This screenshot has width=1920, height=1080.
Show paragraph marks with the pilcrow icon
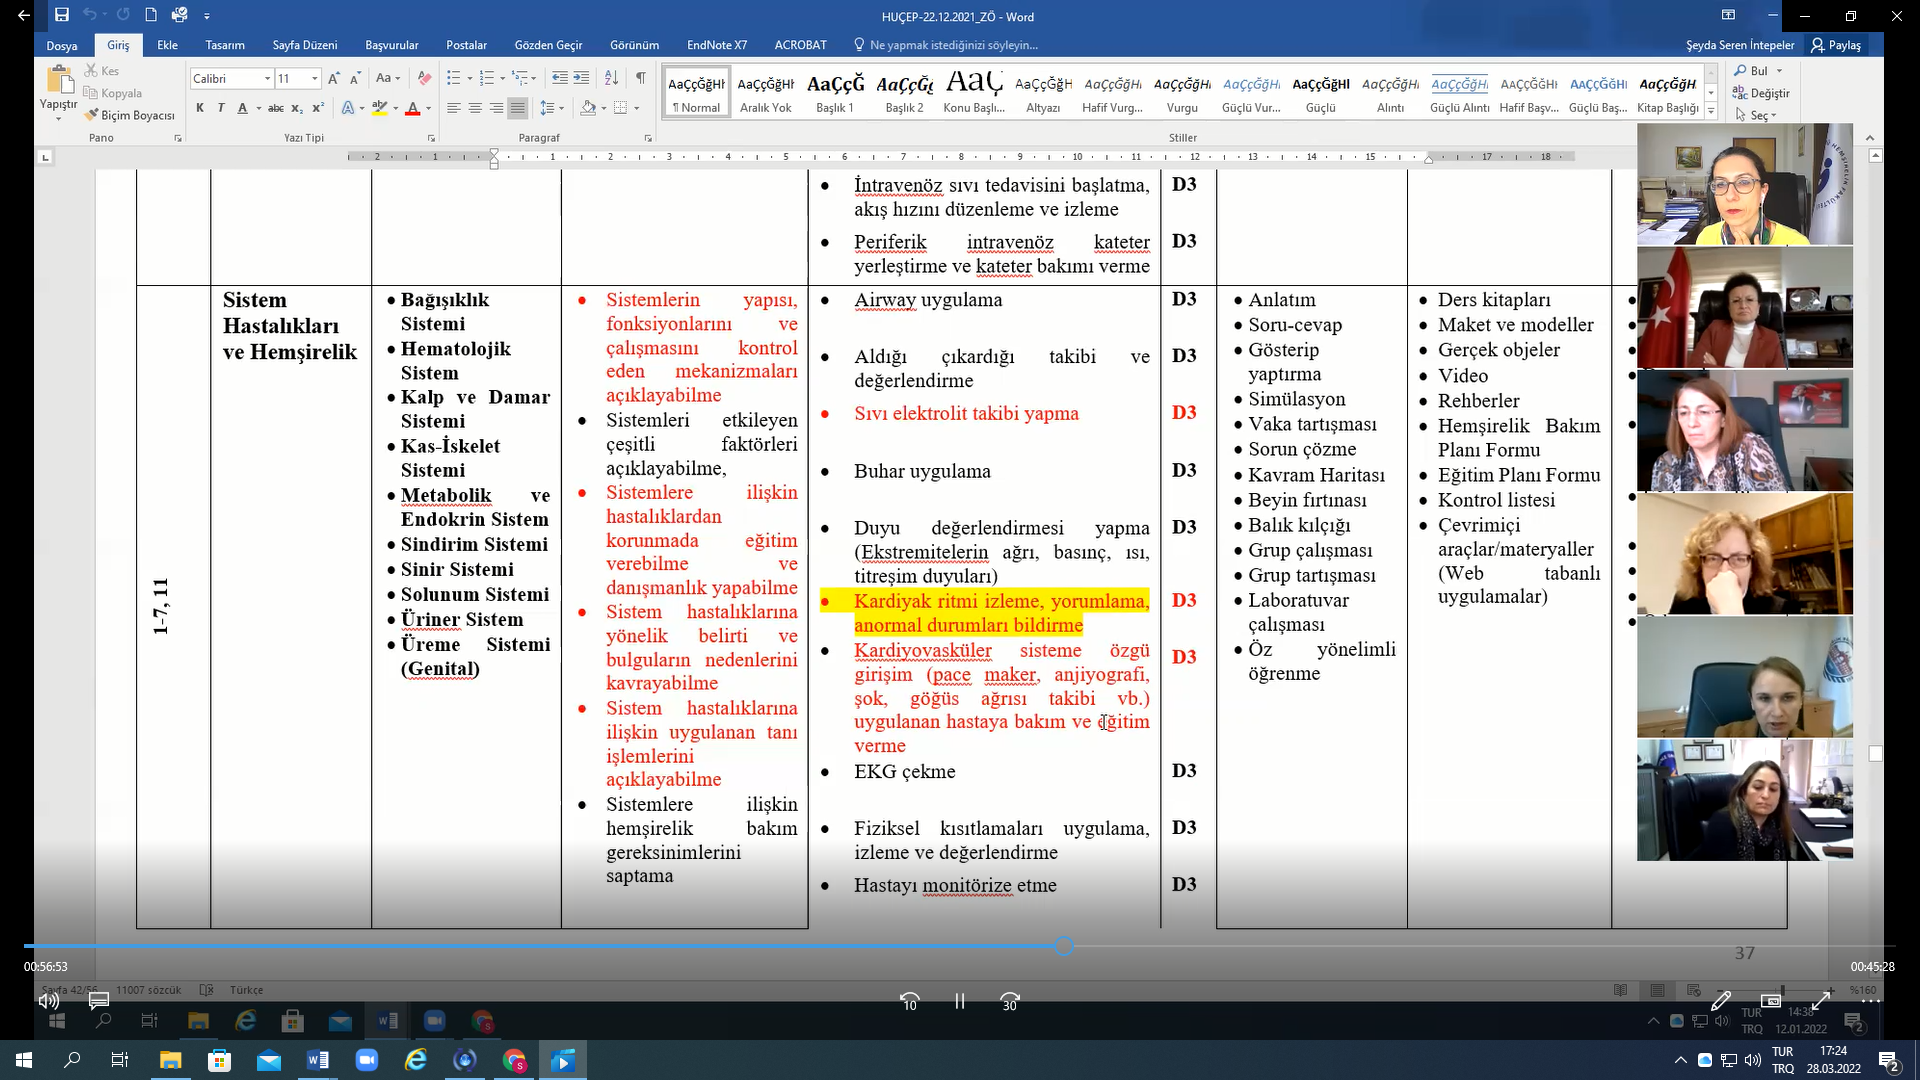(640, 78)
